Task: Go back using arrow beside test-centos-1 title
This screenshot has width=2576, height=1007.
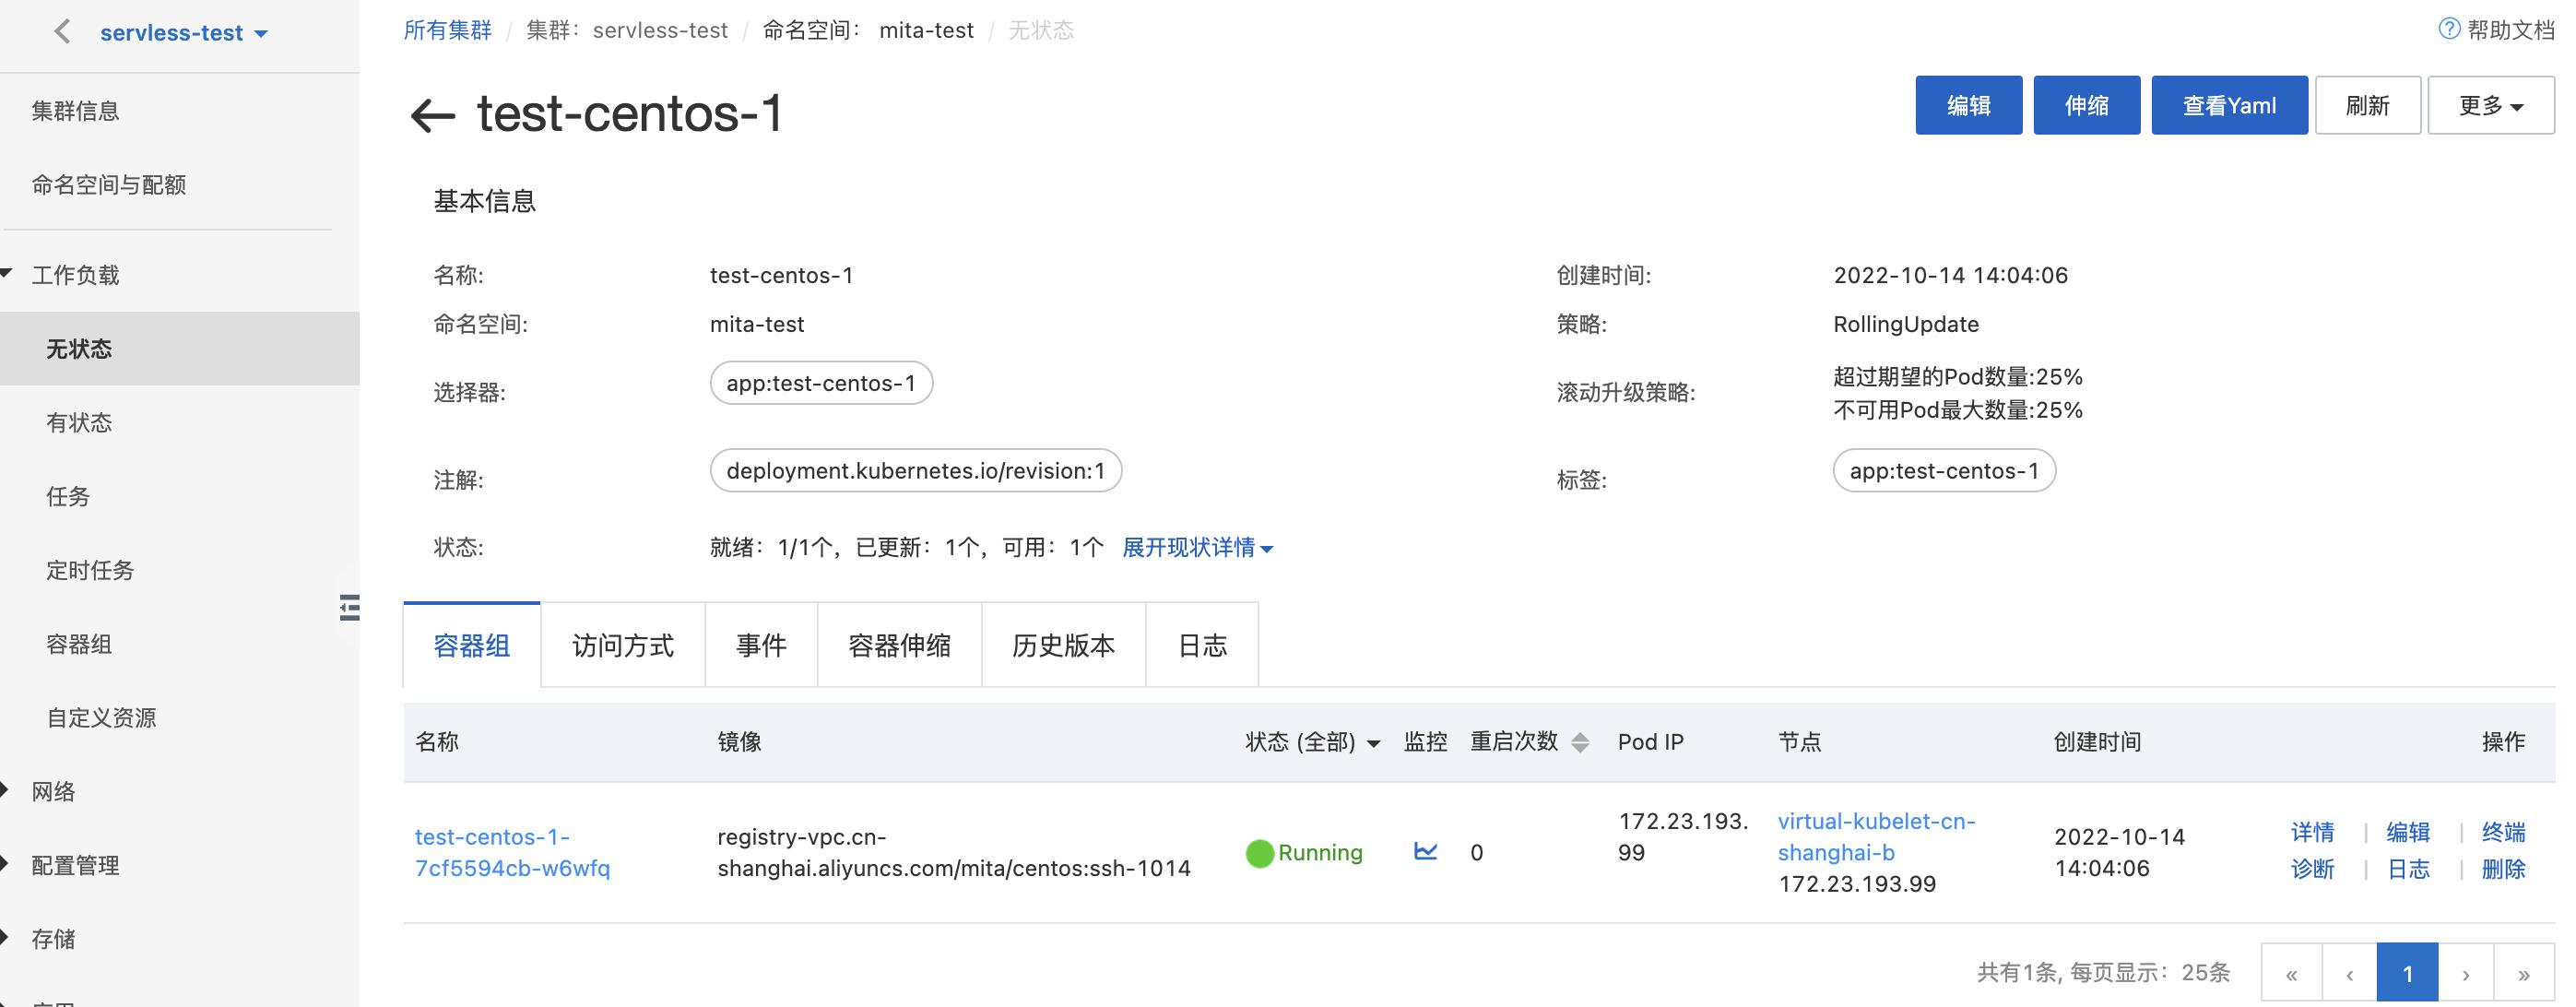Action: (x=433, y=115)
